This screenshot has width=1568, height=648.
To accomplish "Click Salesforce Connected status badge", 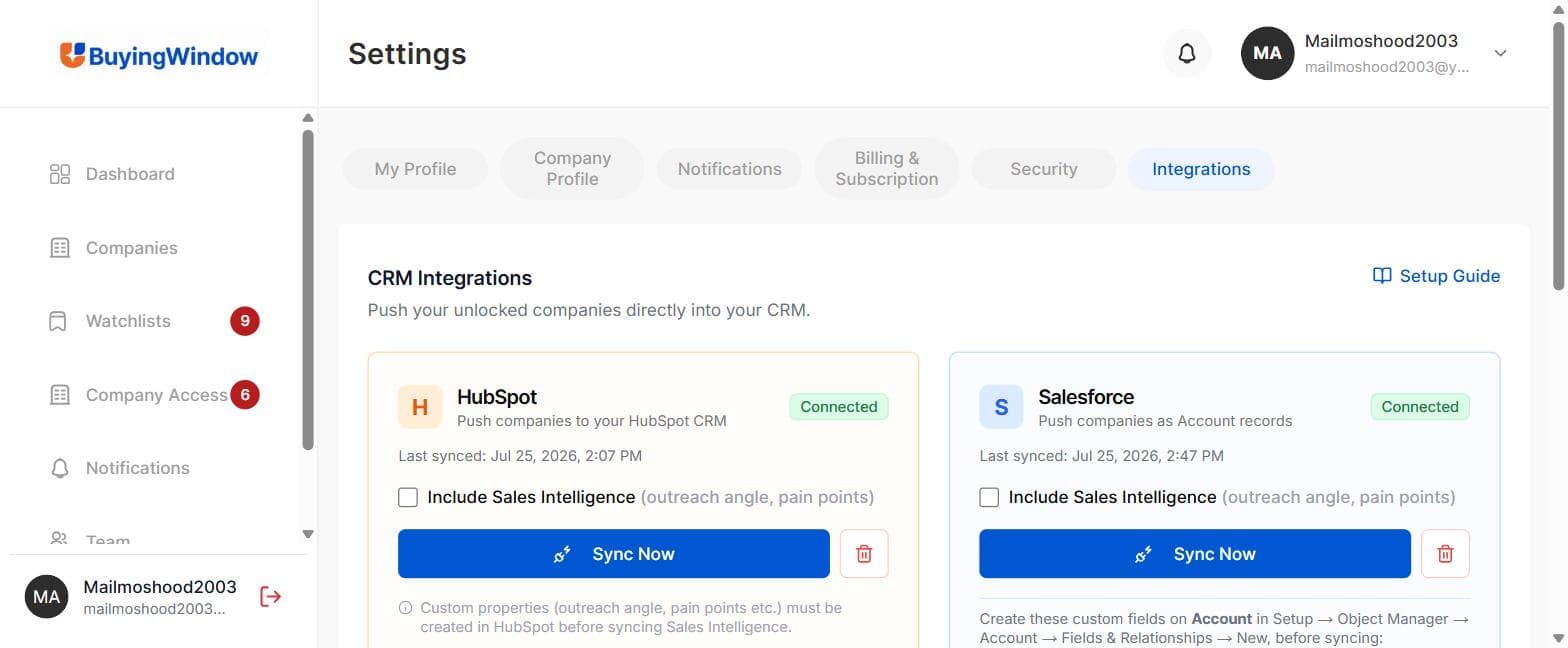I will pyautogui.click(x=1420, y=407).
